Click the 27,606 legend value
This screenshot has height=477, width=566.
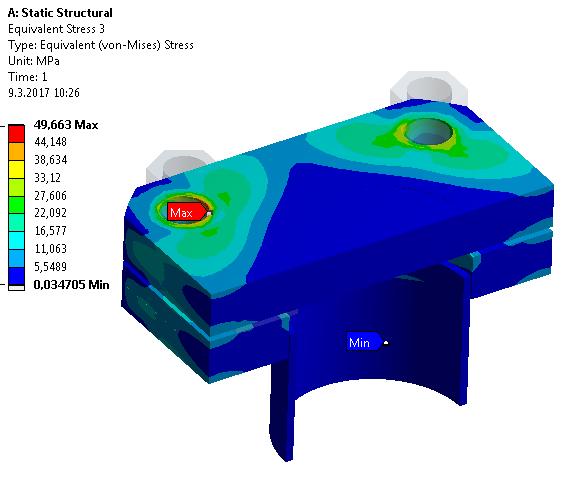point(51,195)
